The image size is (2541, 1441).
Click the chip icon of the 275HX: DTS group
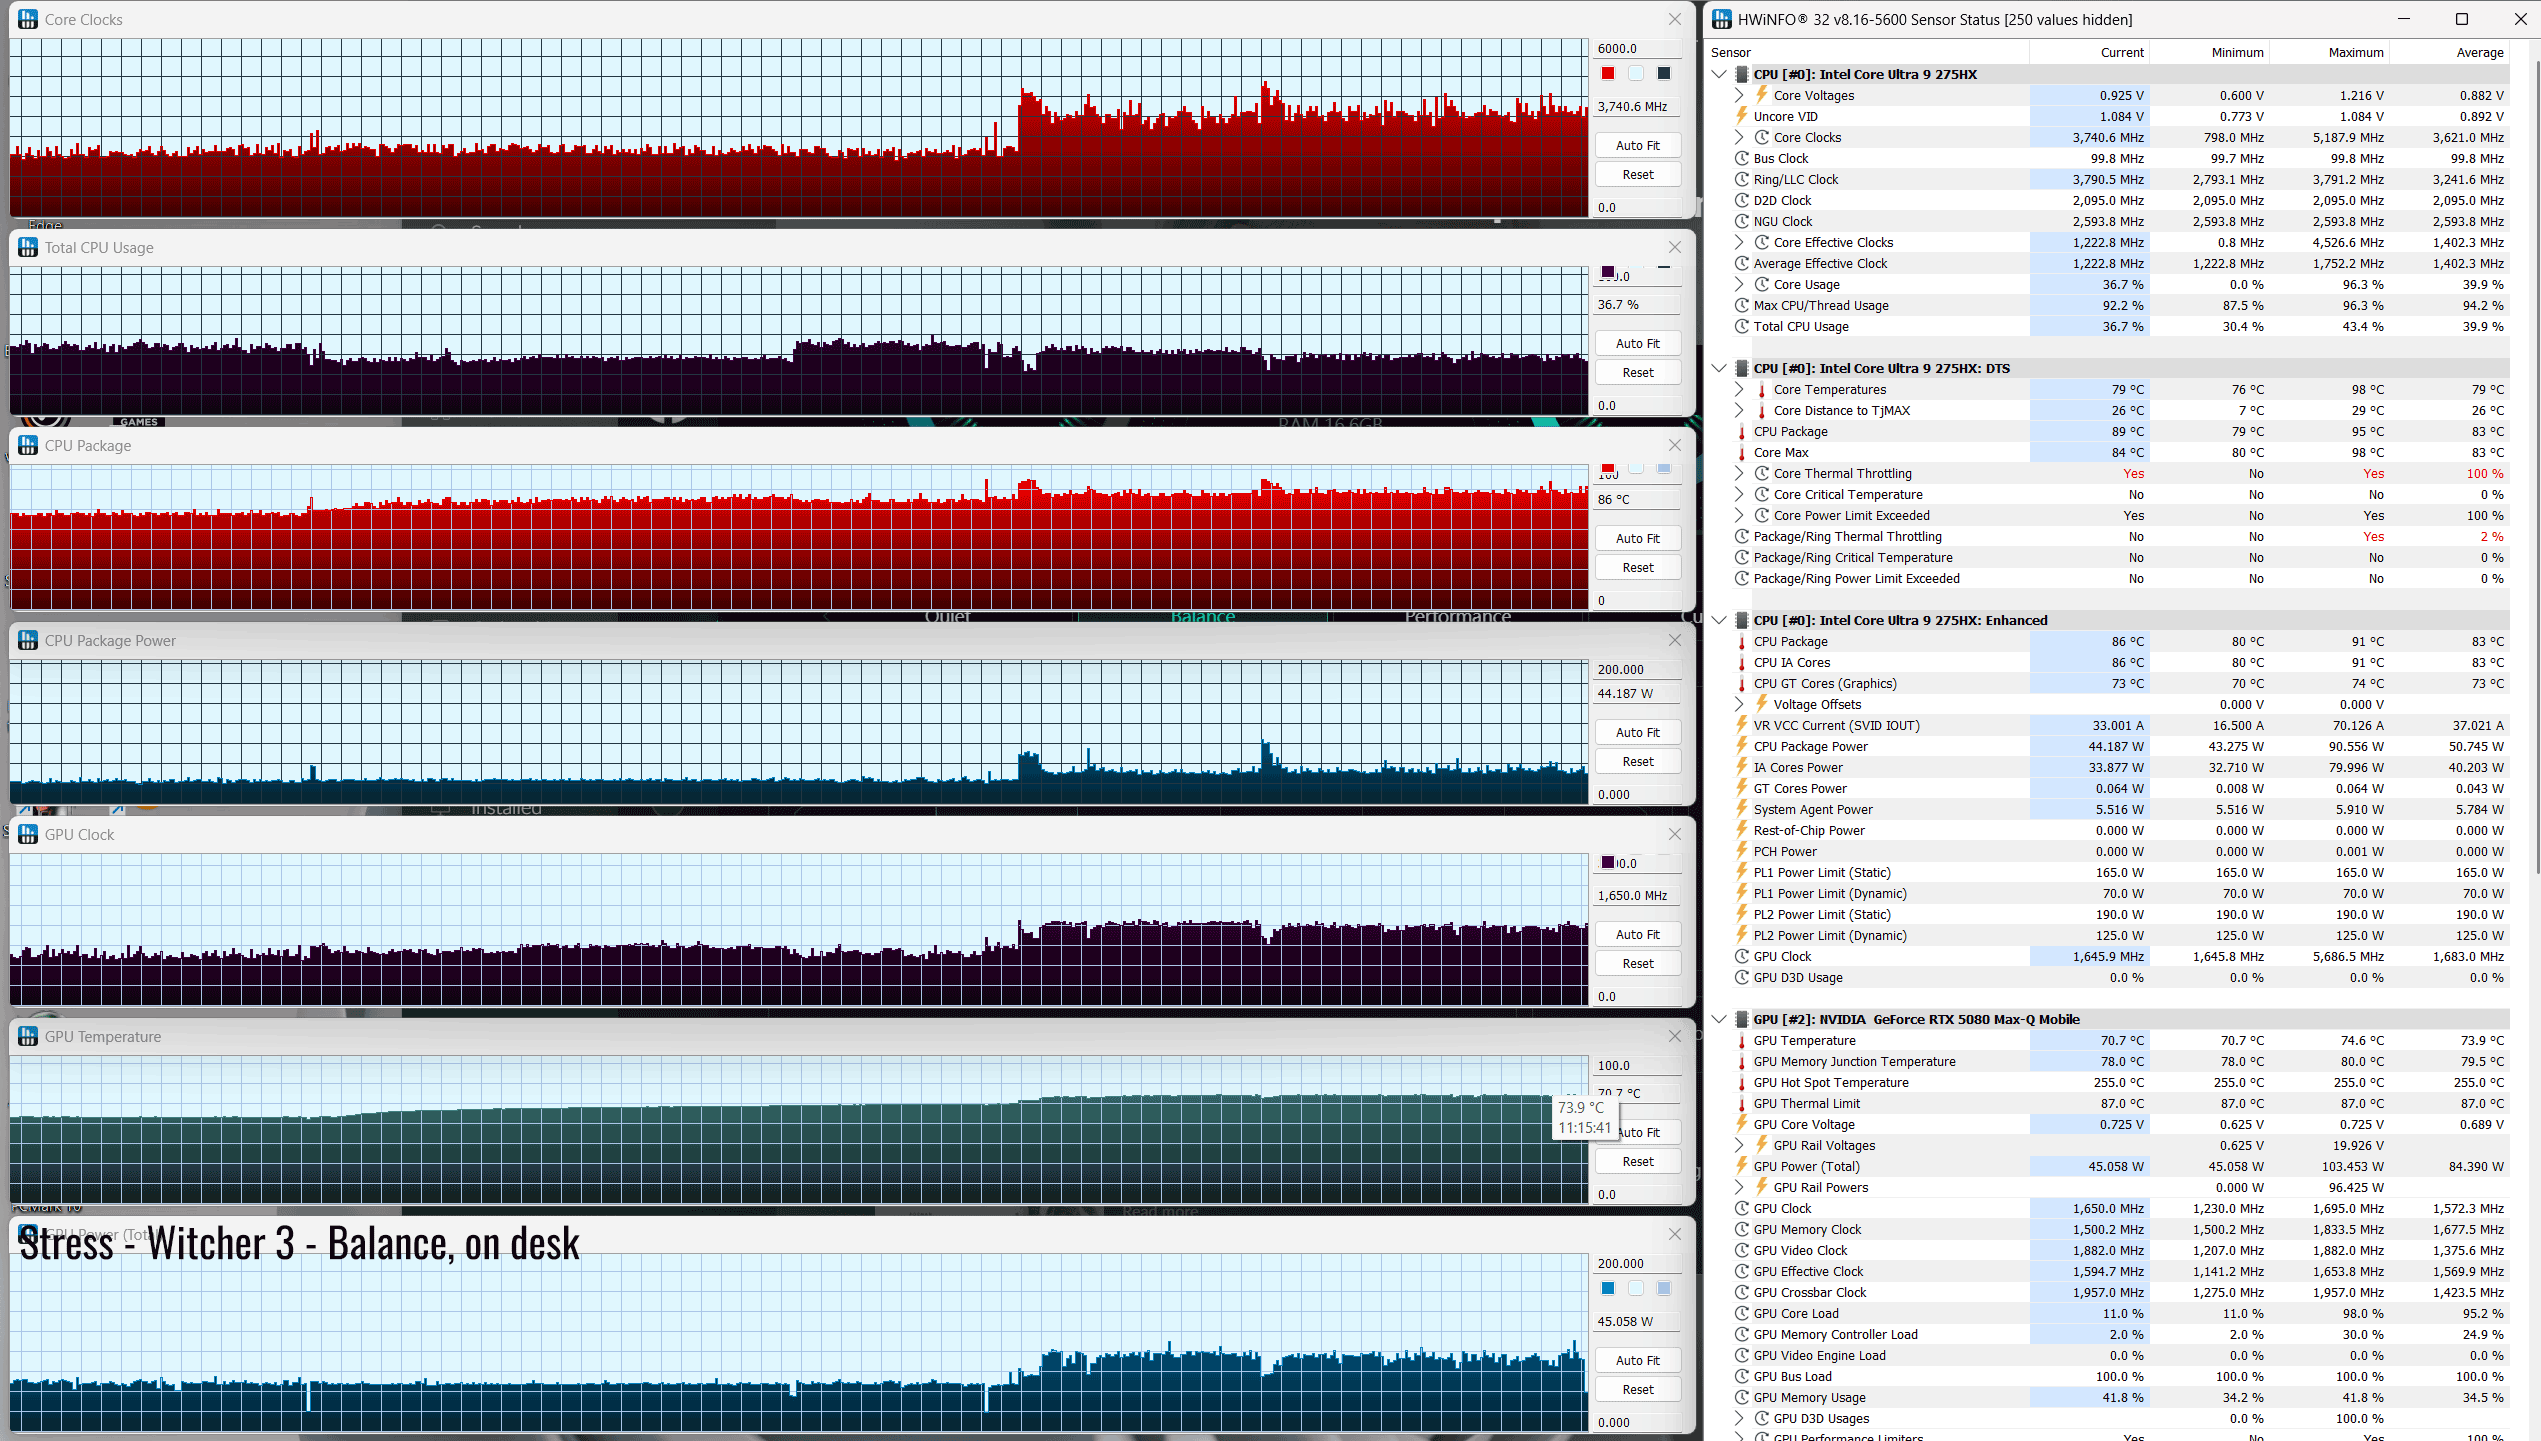pyautogui.click(x=1741, y=368)
